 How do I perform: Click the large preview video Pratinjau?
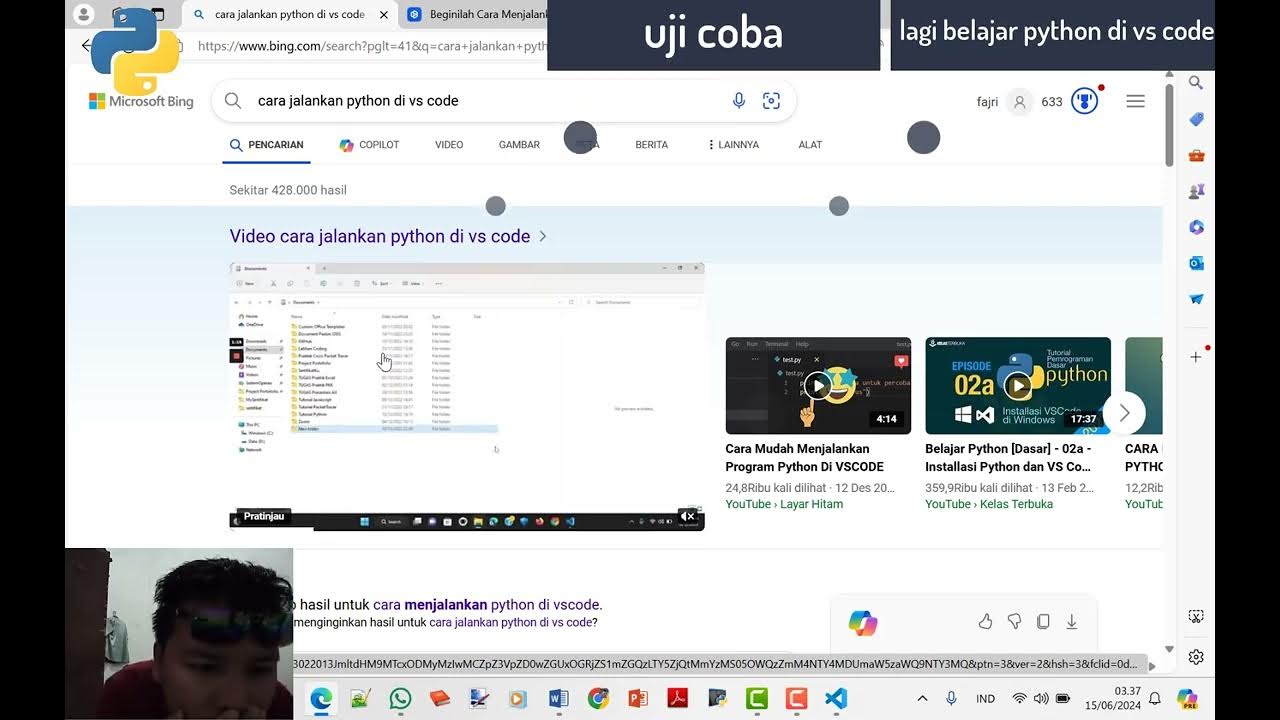pos(467,396)
